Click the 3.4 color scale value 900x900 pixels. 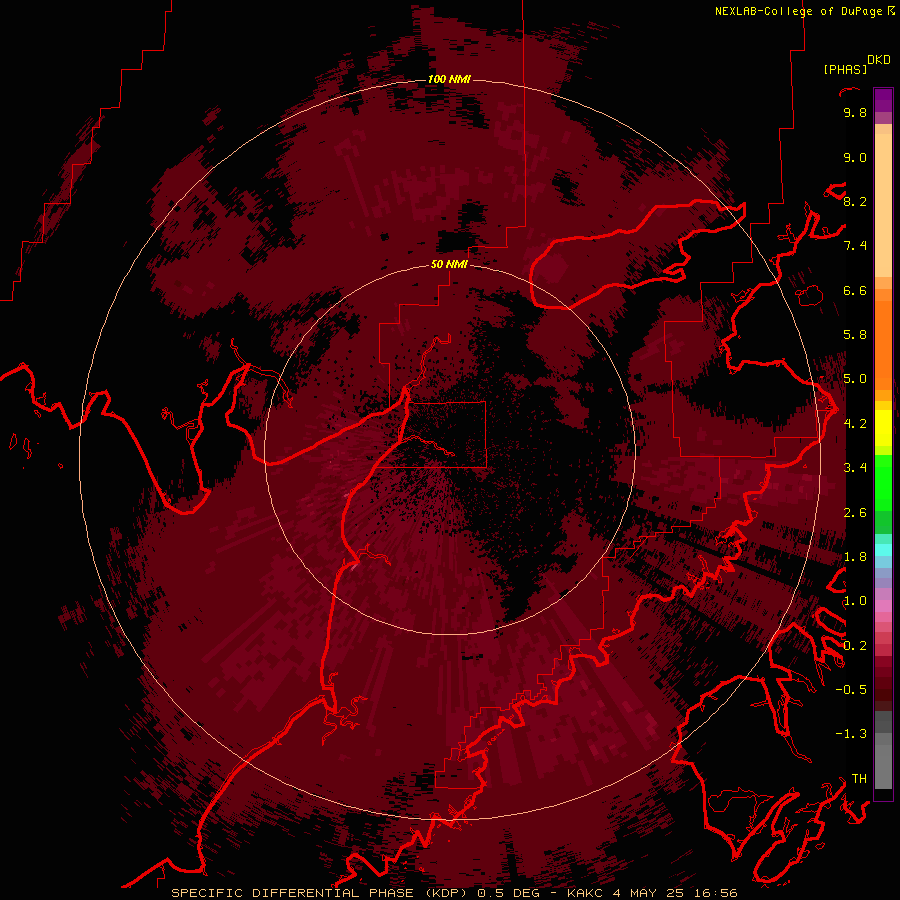coord(855,468)
